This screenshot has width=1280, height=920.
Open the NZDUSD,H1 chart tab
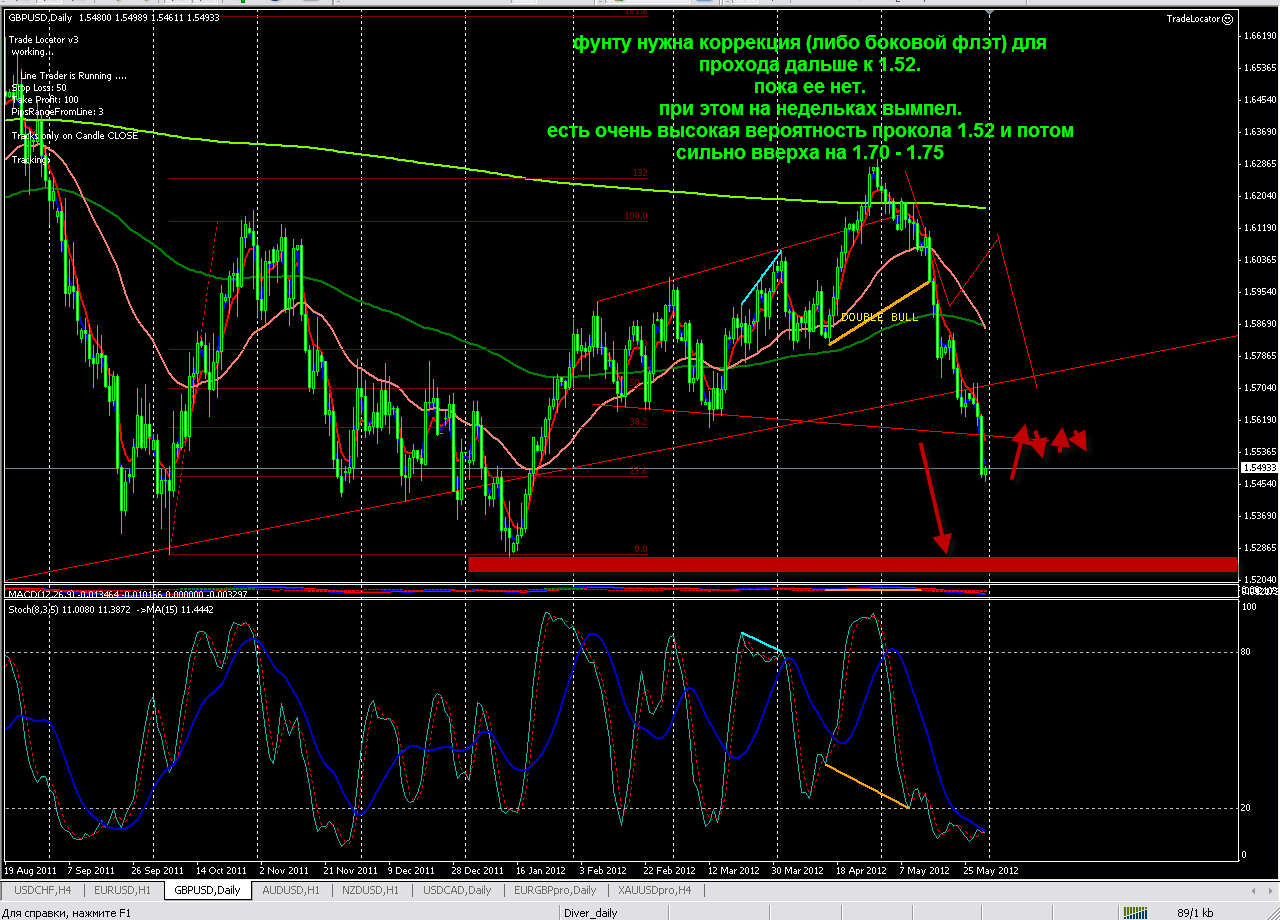pos(371,890)
